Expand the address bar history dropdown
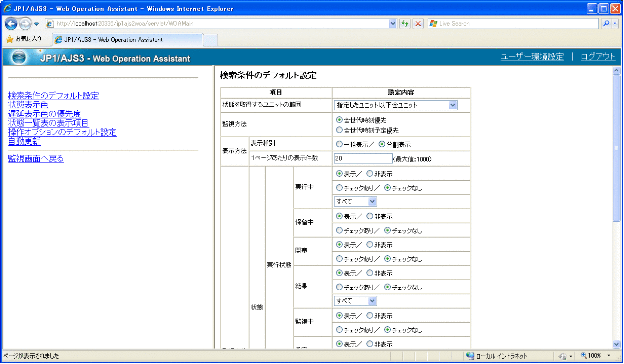The image size is (624, 364). point(392,24)
